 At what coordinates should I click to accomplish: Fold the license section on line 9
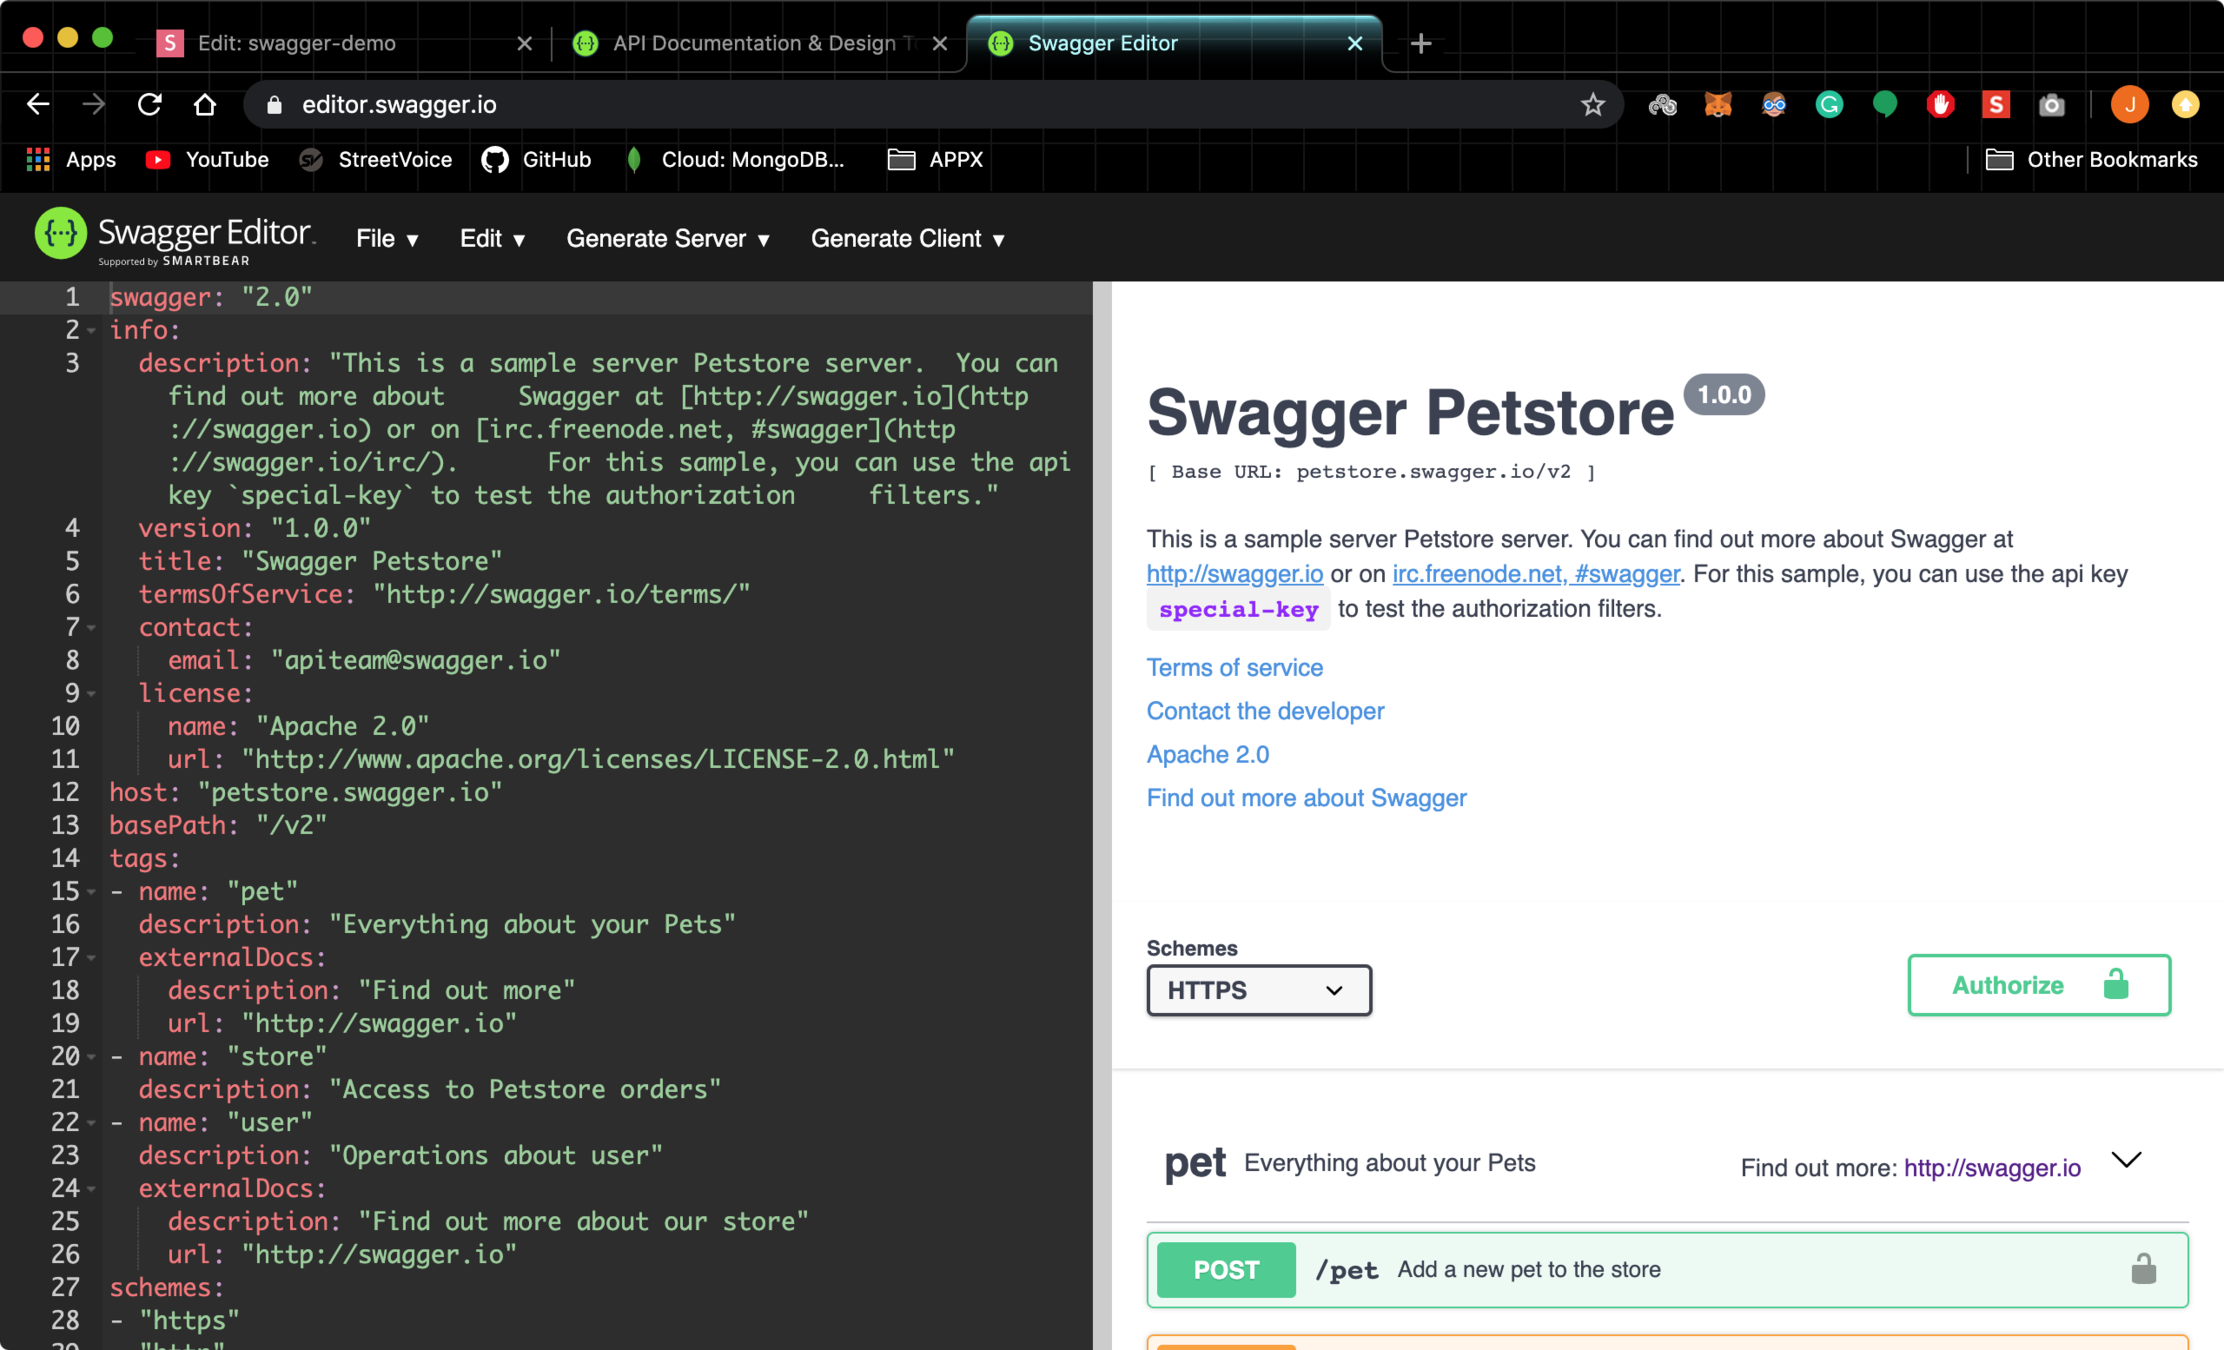[x=92, y=693]
